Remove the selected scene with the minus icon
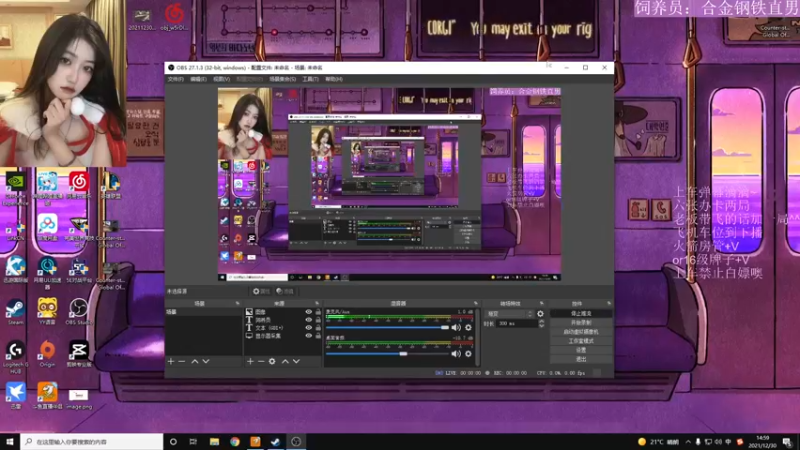800x450 pixels. click(x=182, y=361)
